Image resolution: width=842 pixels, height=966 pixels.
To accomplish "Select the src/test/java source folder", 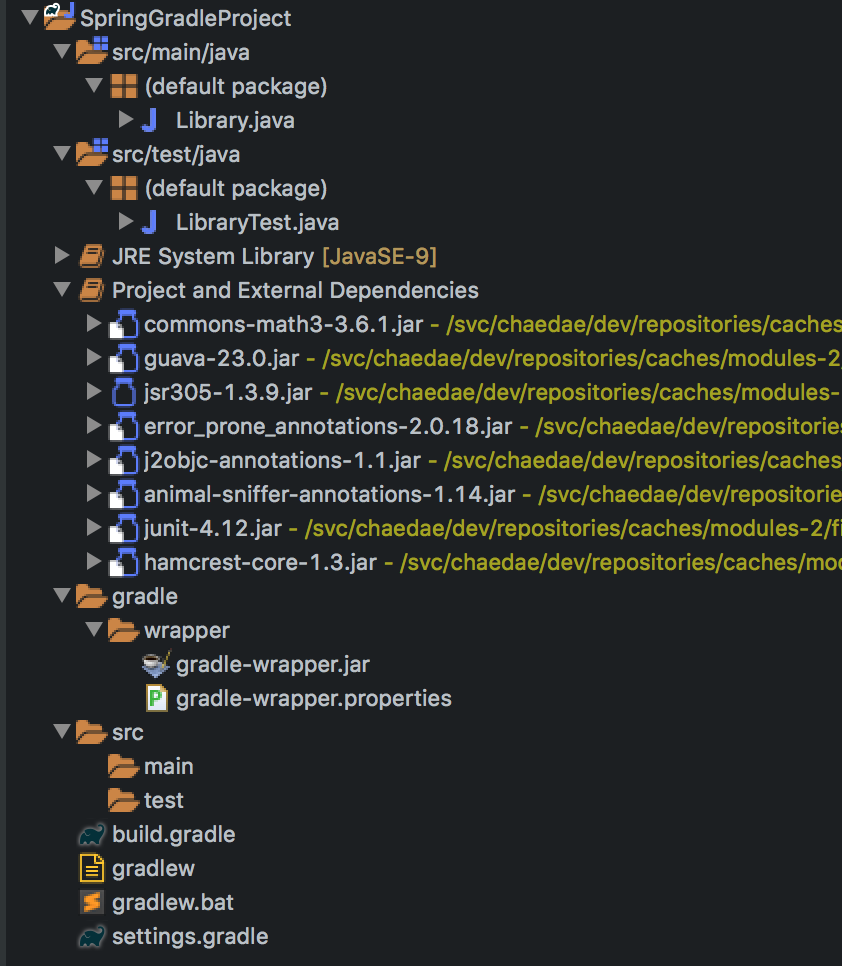I will 175,154.
